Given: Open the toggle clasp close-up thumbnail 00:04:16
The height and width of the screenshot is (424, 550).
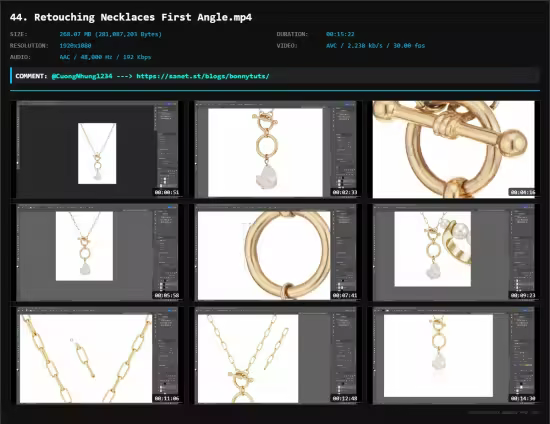Looking at the screenshot, I should tap(454, 149).
